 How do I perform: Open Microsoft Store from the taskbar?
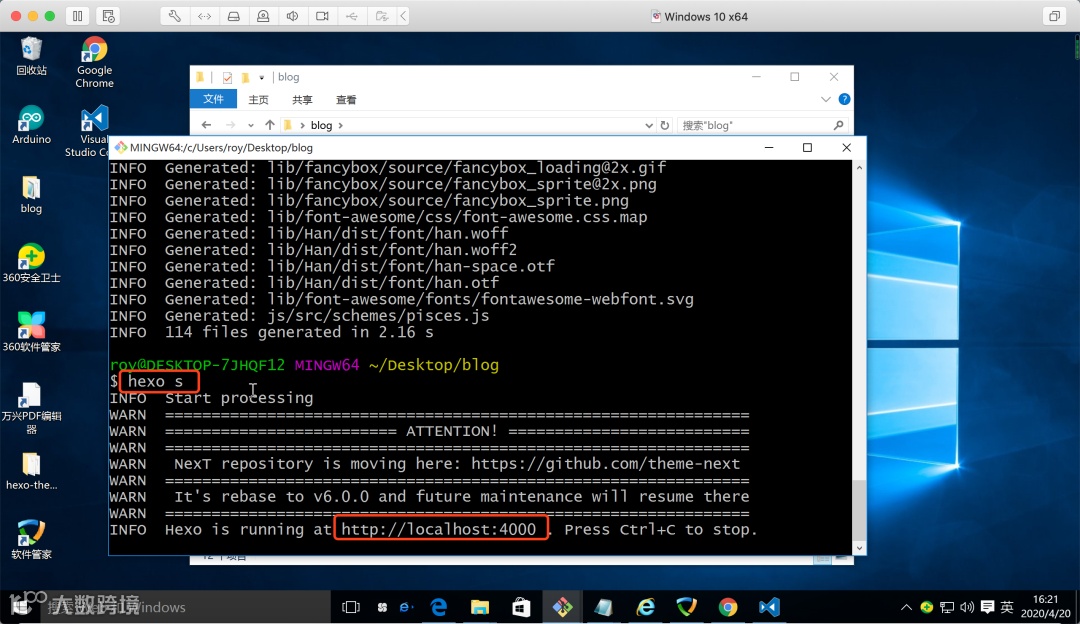click(521, 607)
